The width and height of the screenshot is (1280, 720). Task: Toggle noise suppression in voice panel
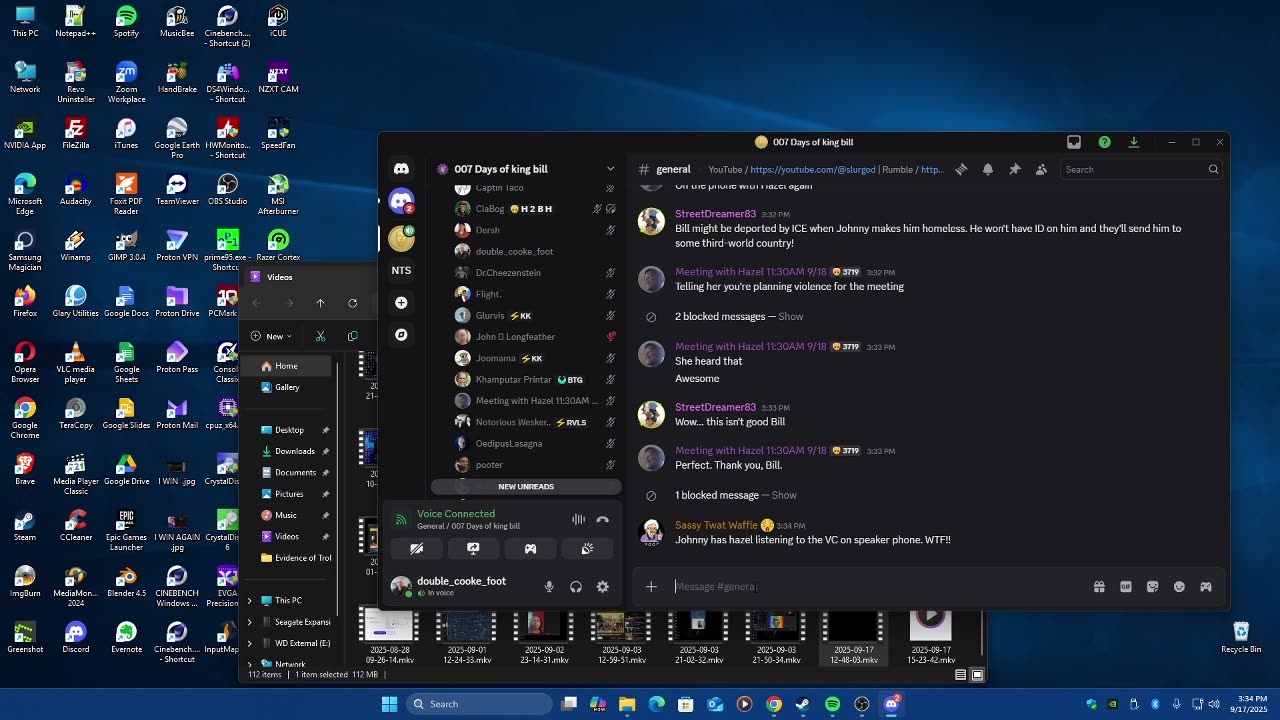coord(578,519)
